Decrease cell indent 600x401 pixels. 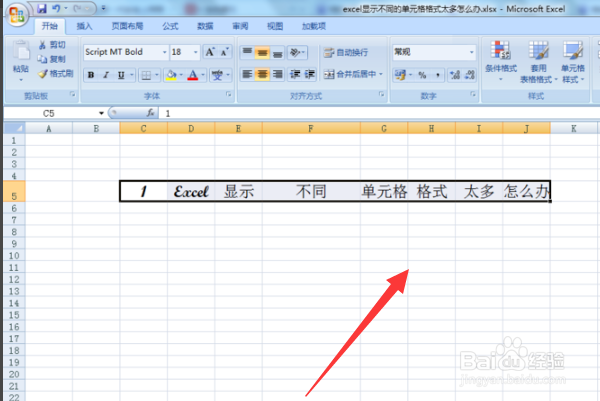coord(295,74)
